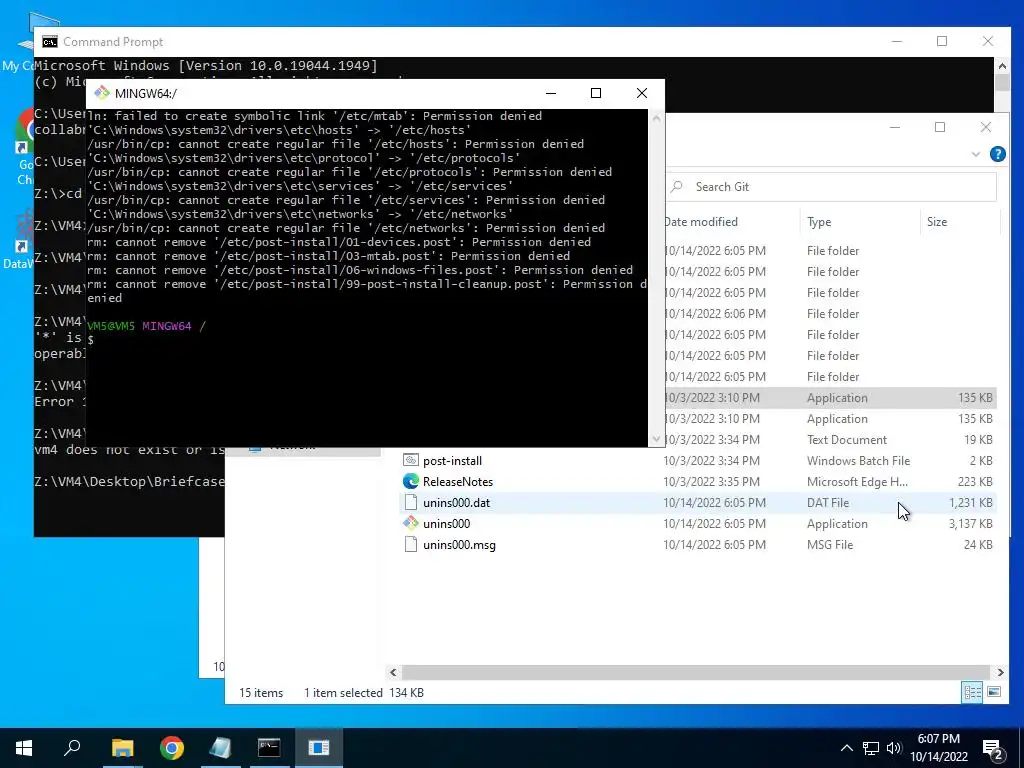Open the notebook app taskbar icon

(x=220, y=748)
